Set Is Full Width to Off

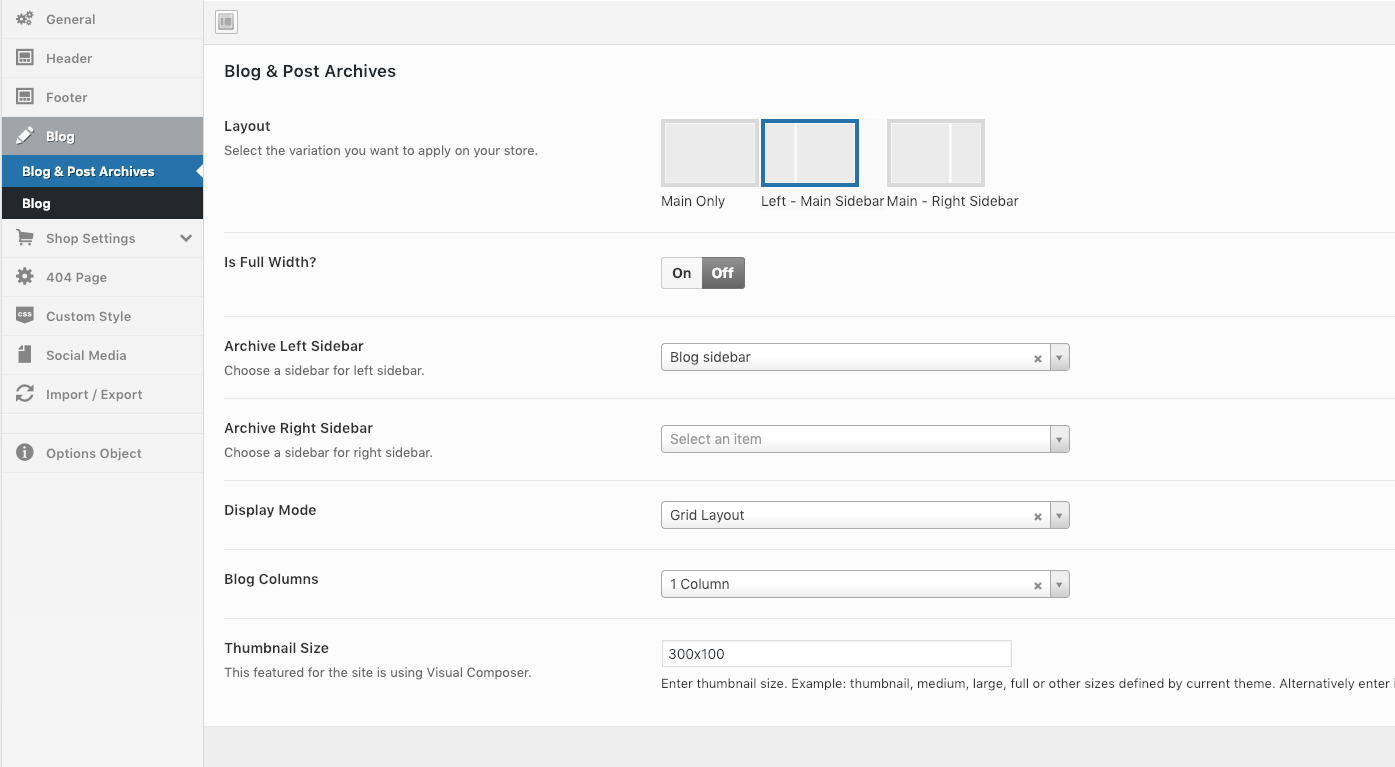point(723,273)
